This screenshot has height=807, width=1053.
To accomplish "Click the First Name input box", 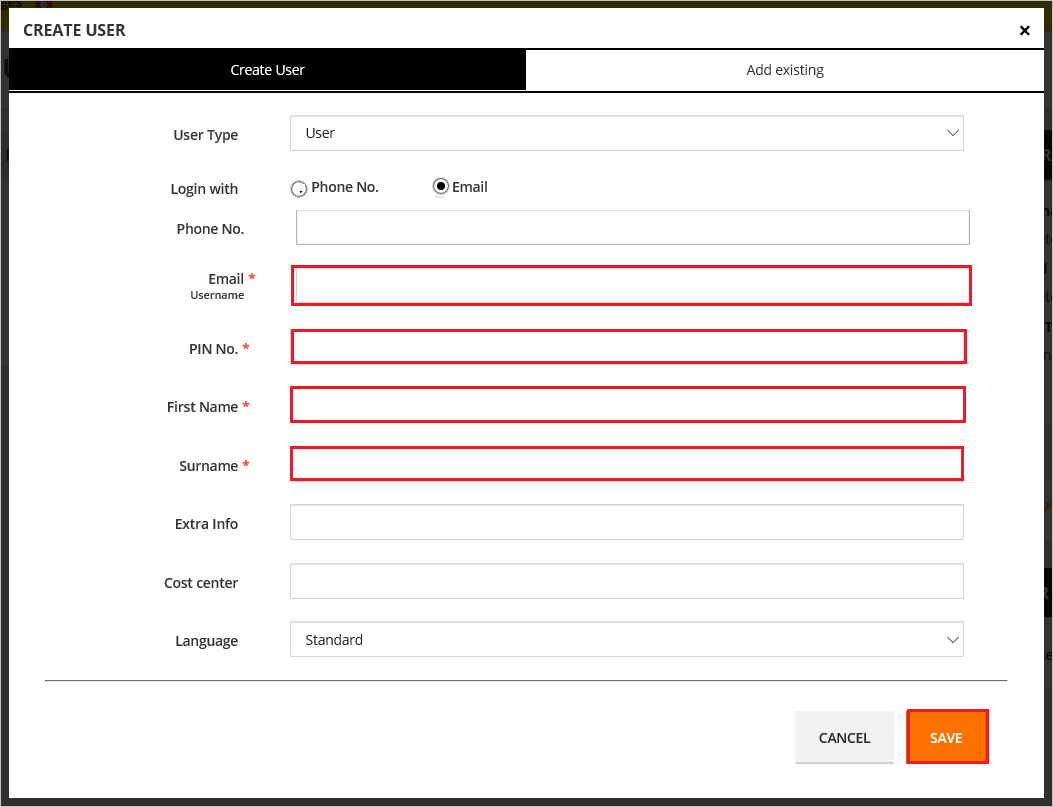I will [627, 404].
